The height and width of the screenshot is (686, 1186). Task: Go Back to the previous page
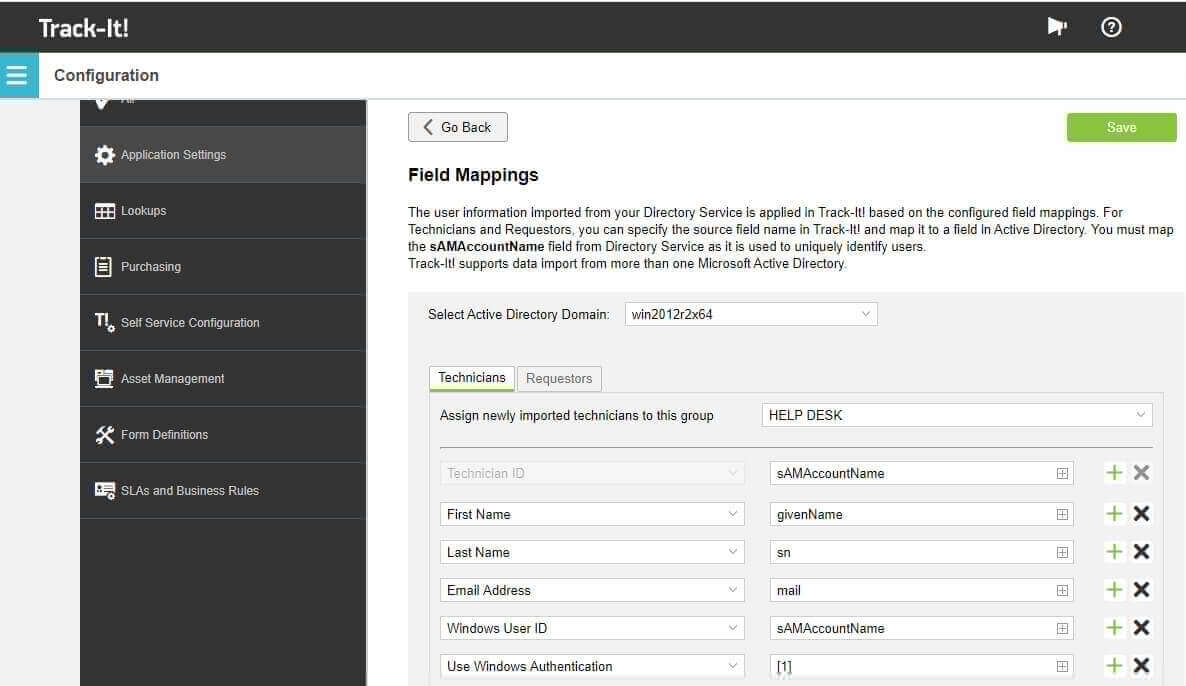coord(458,127)
